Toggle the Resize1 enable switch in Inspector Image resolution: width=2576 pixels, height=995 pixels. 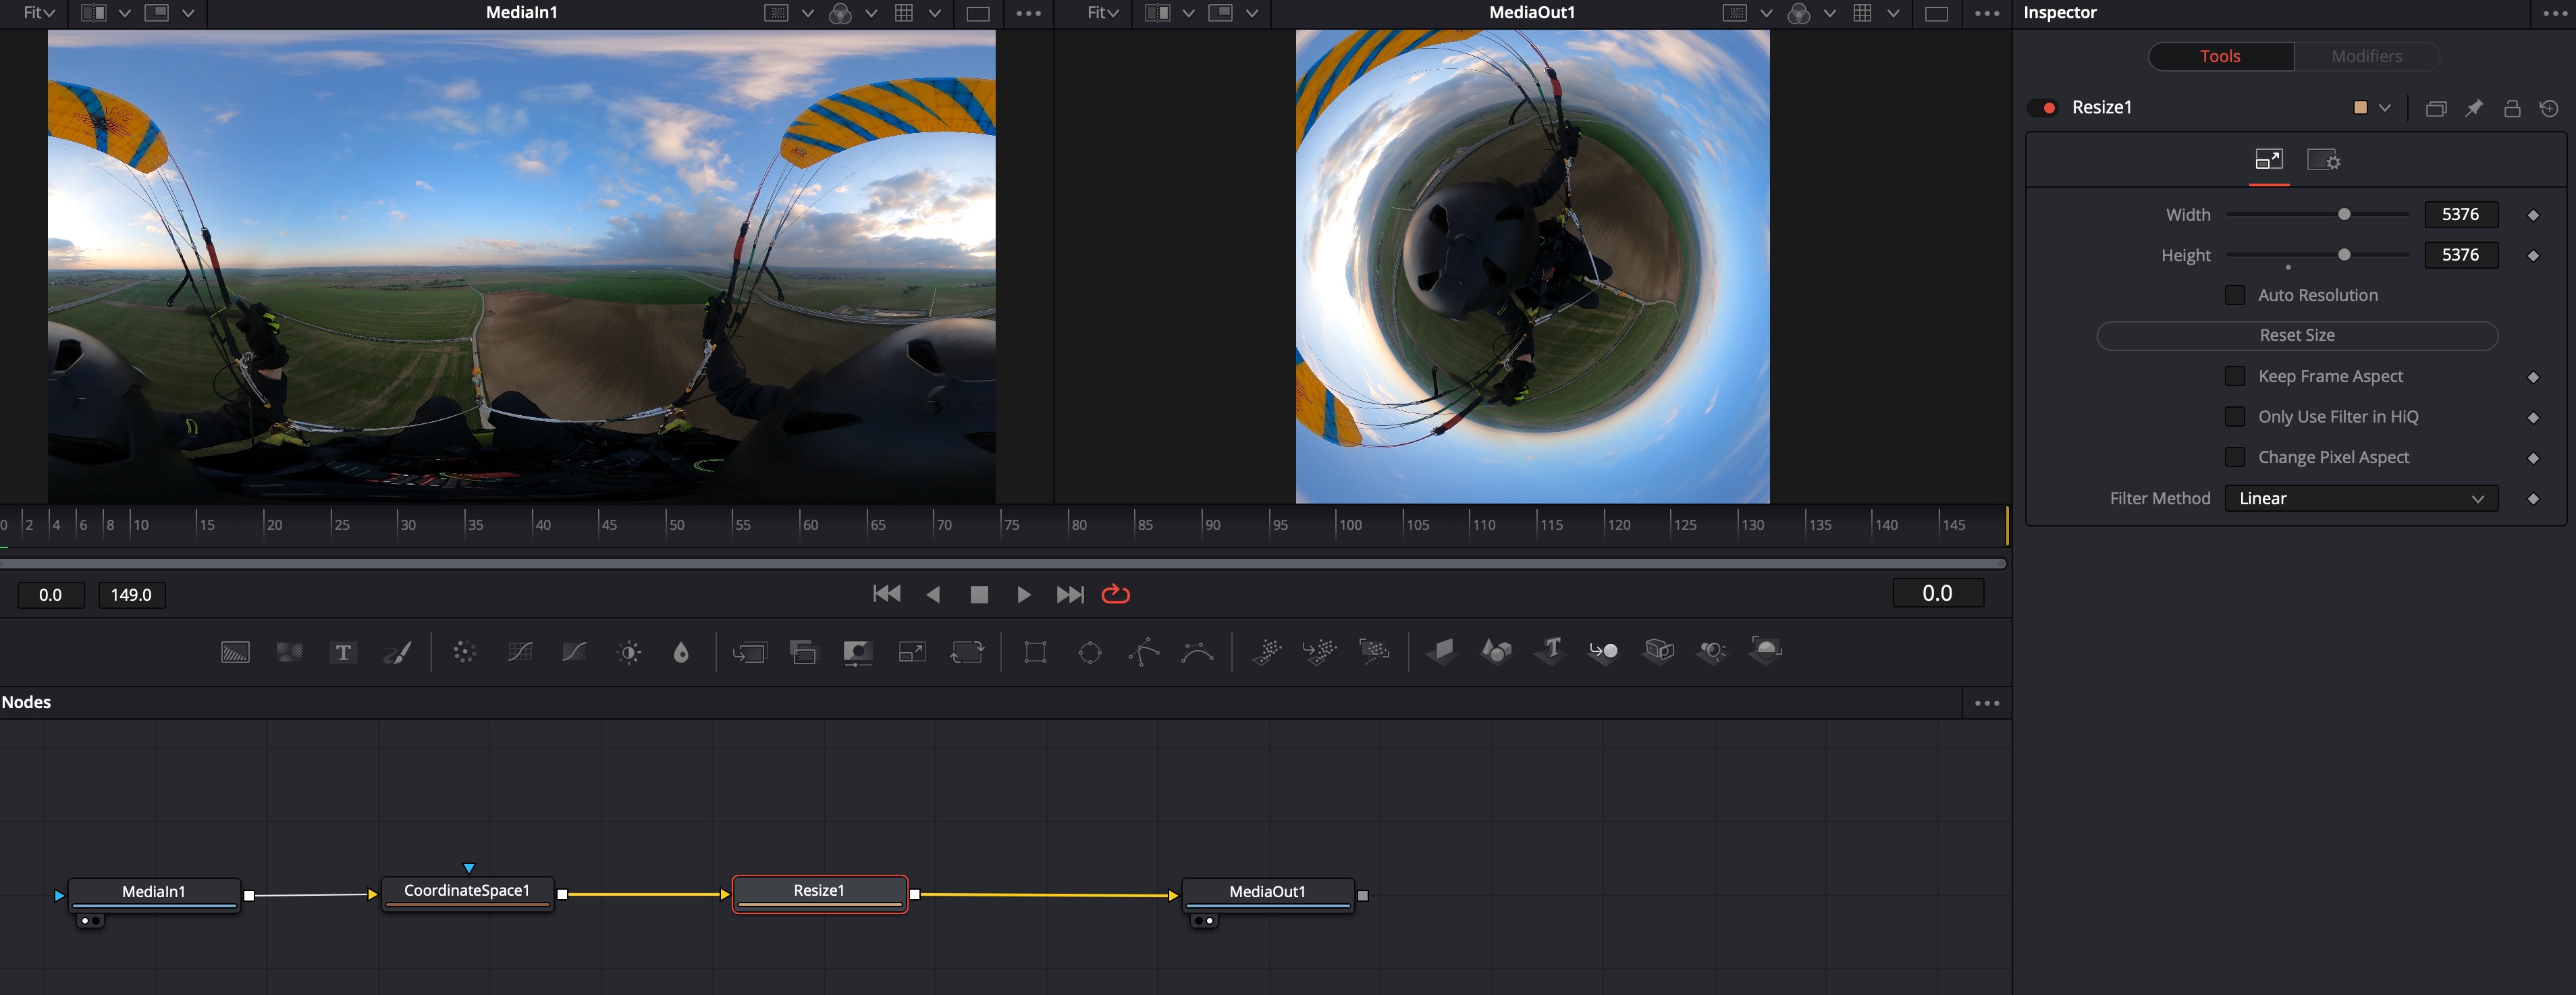point(2043,108)
